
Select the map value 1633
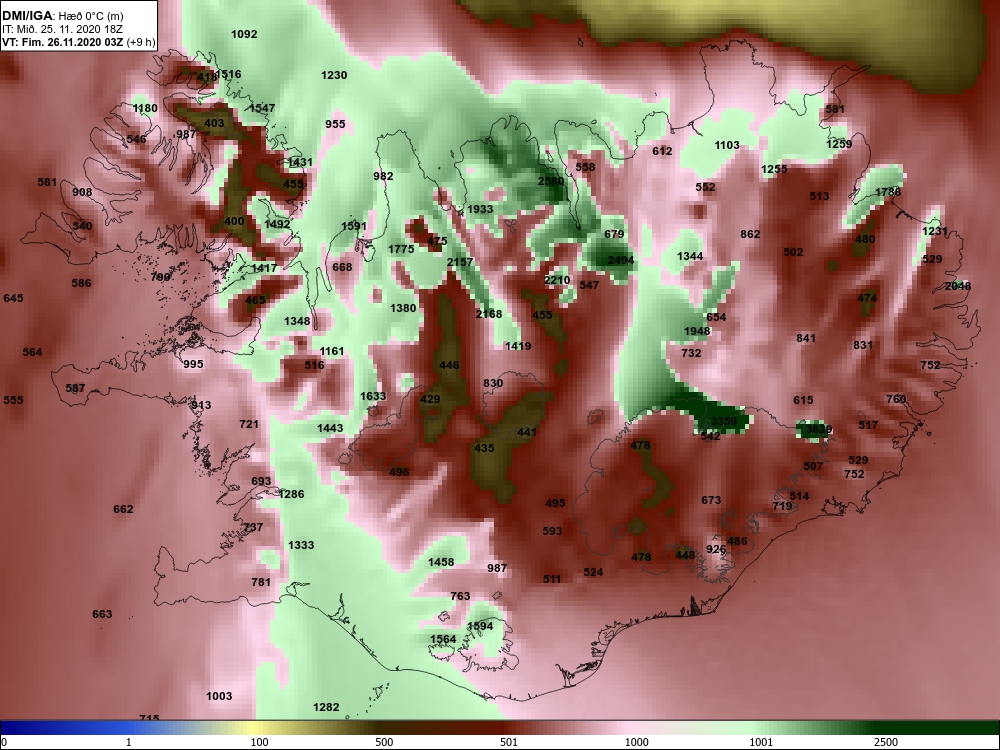(x=373, y=395)
